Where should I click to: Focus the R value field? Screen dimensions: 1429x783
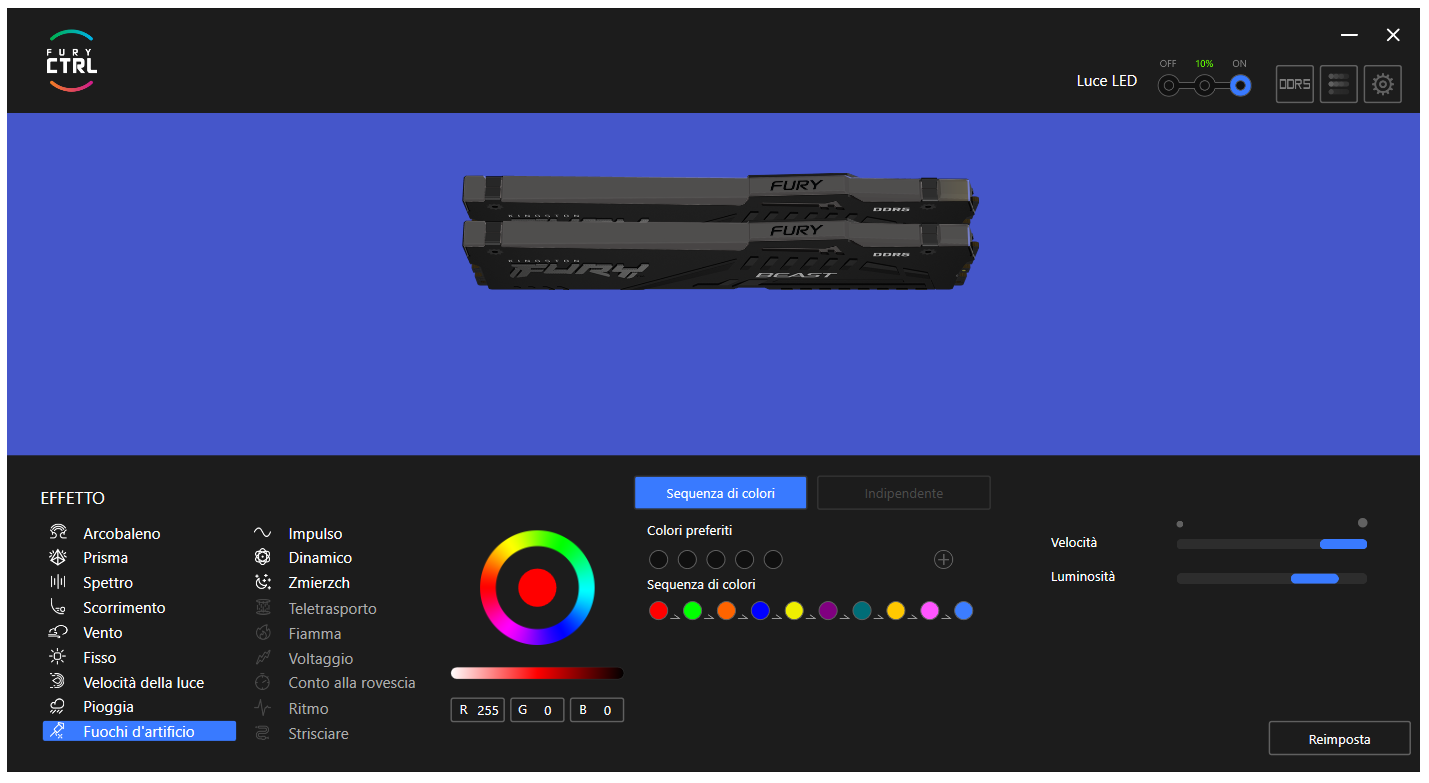click(x=478, y=710)
